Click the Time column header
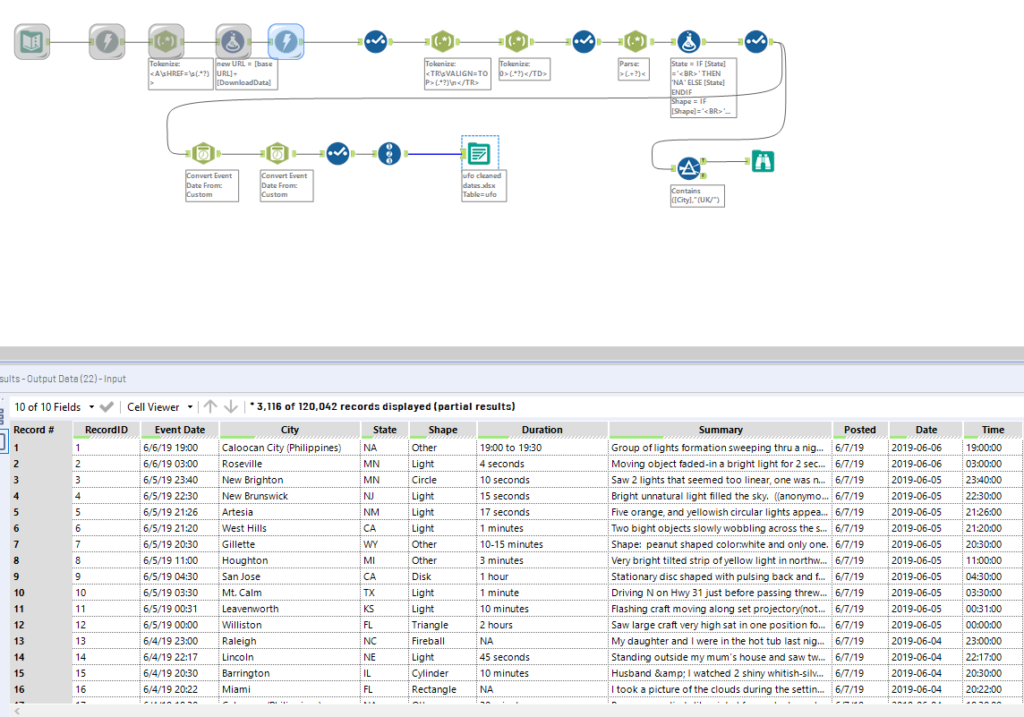The image size is (1024, 717). [993, 430]
